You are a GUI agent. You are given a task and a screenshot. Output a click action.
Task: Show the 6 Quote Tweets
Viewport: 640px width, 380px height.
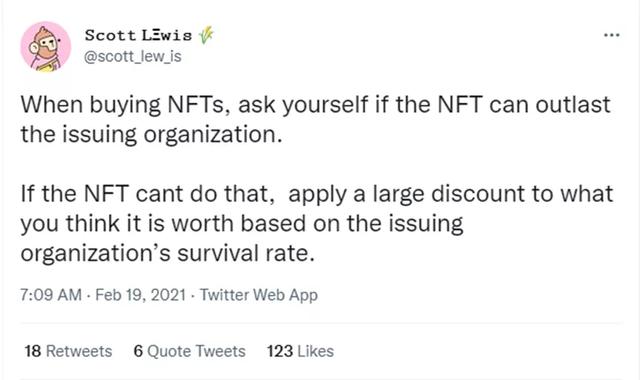[189, 351]
